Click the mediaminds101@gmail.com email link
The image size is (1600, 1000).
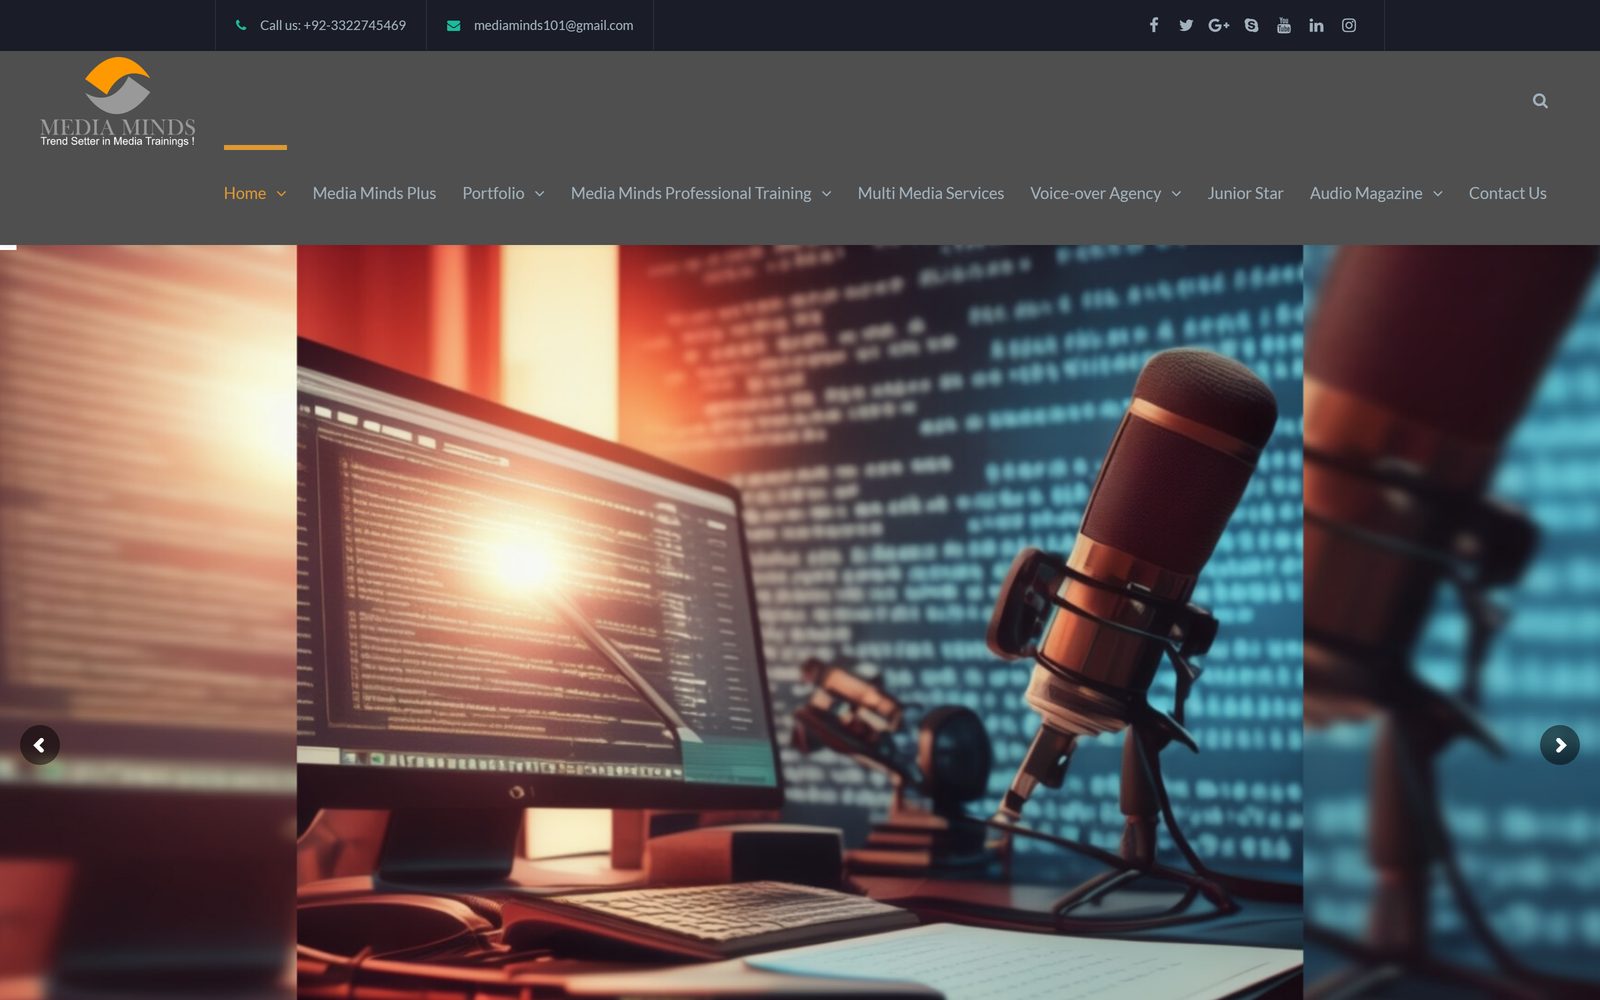click(x=553, y=25)
